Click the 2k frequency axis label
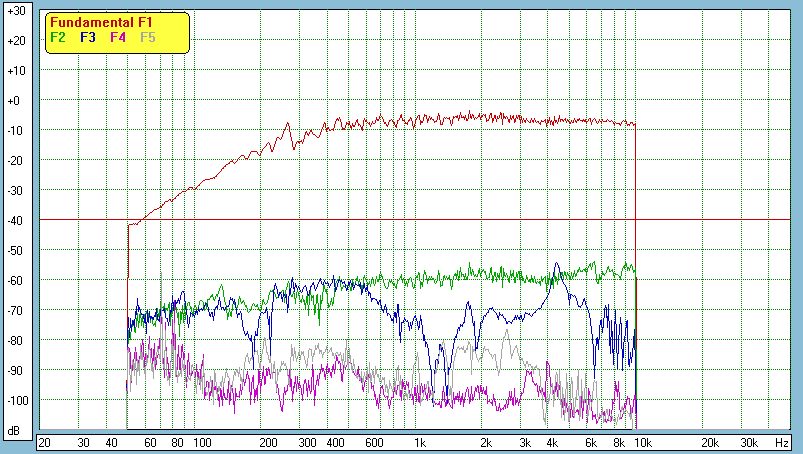 click(x=486, y=443)
